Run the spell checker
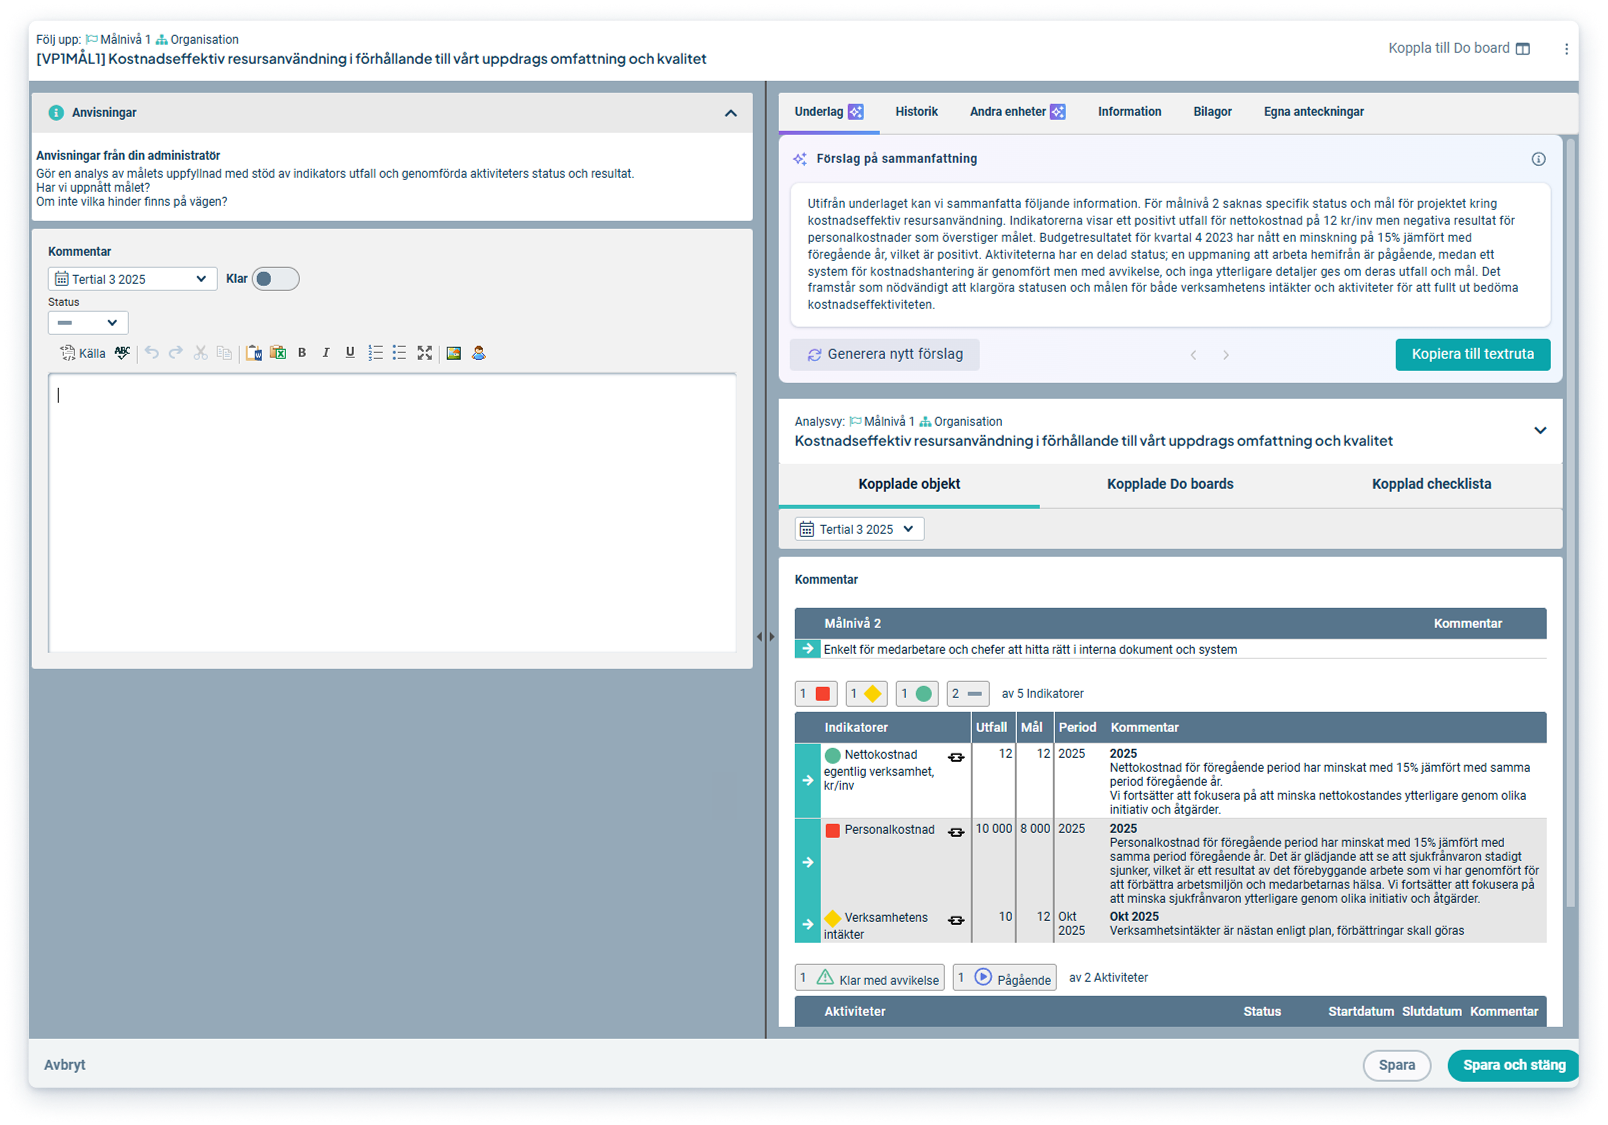 click(122, 353)
